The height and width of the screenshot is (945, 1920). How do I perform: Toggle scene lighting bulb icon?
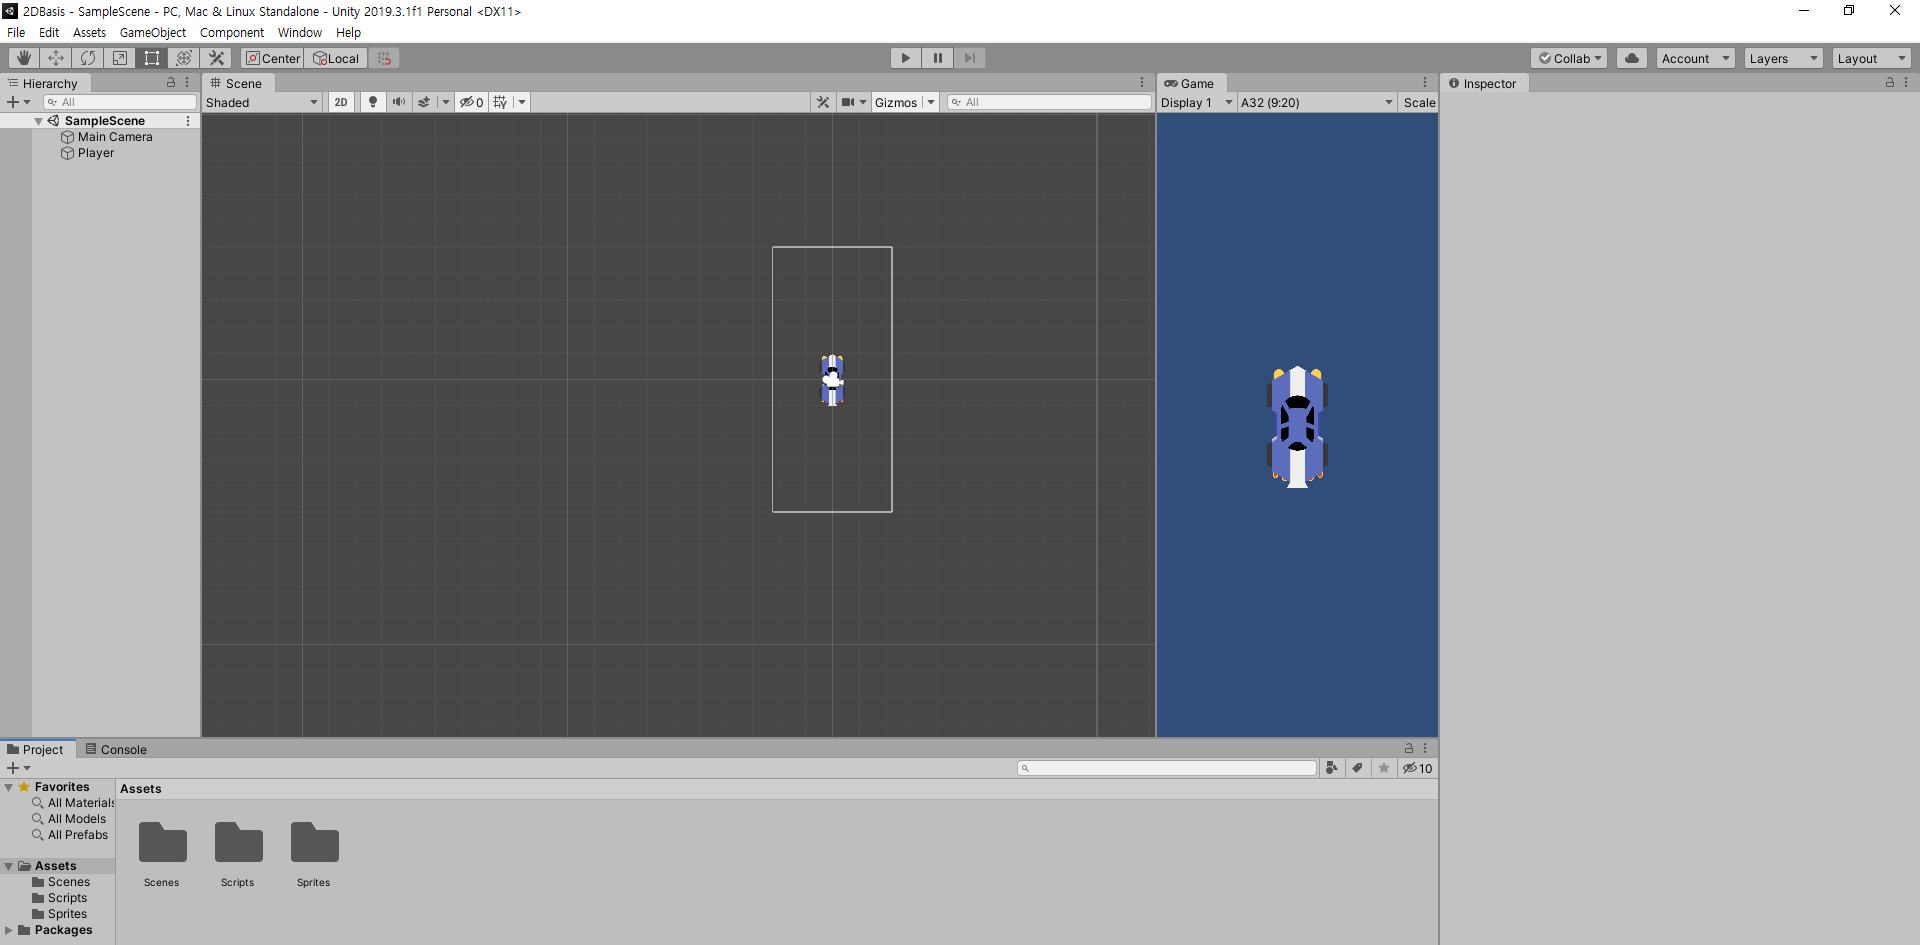click(x=373, y=102)
